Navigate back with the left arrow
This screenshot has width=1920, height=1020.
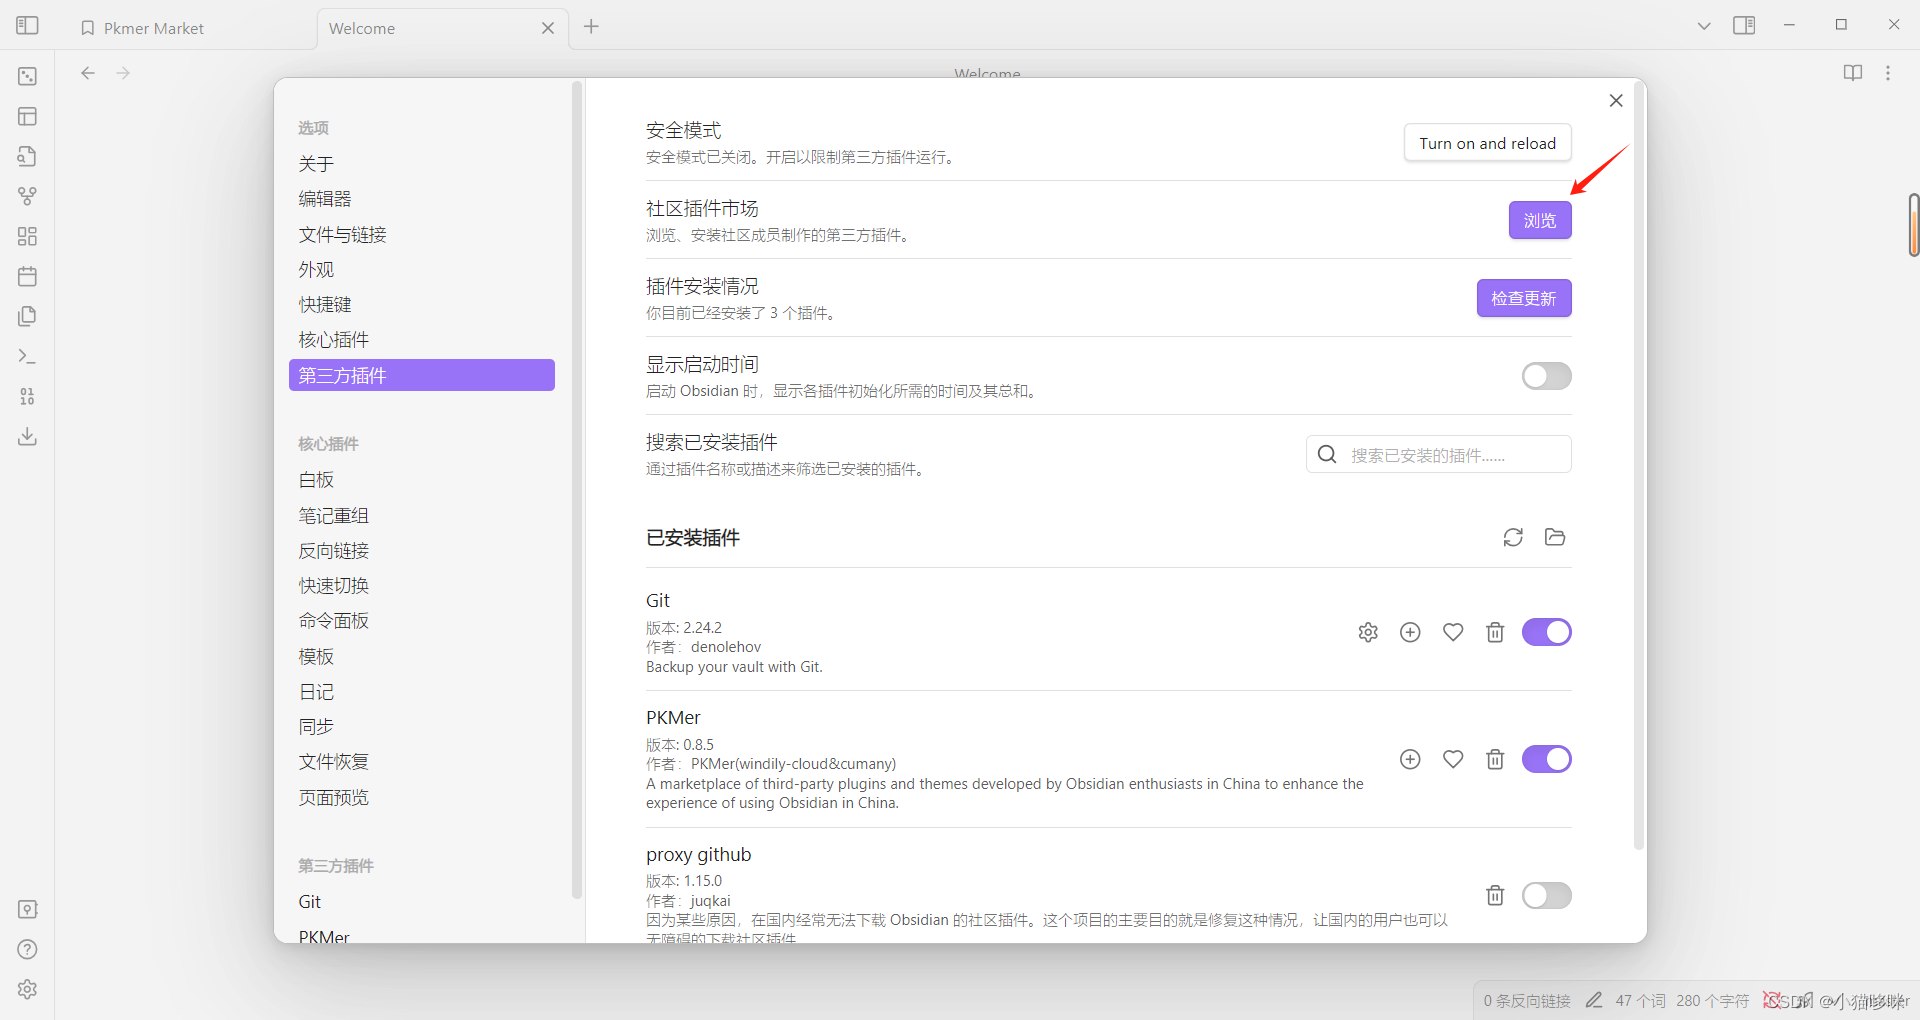pyautogui.click(x=88, y=73)
